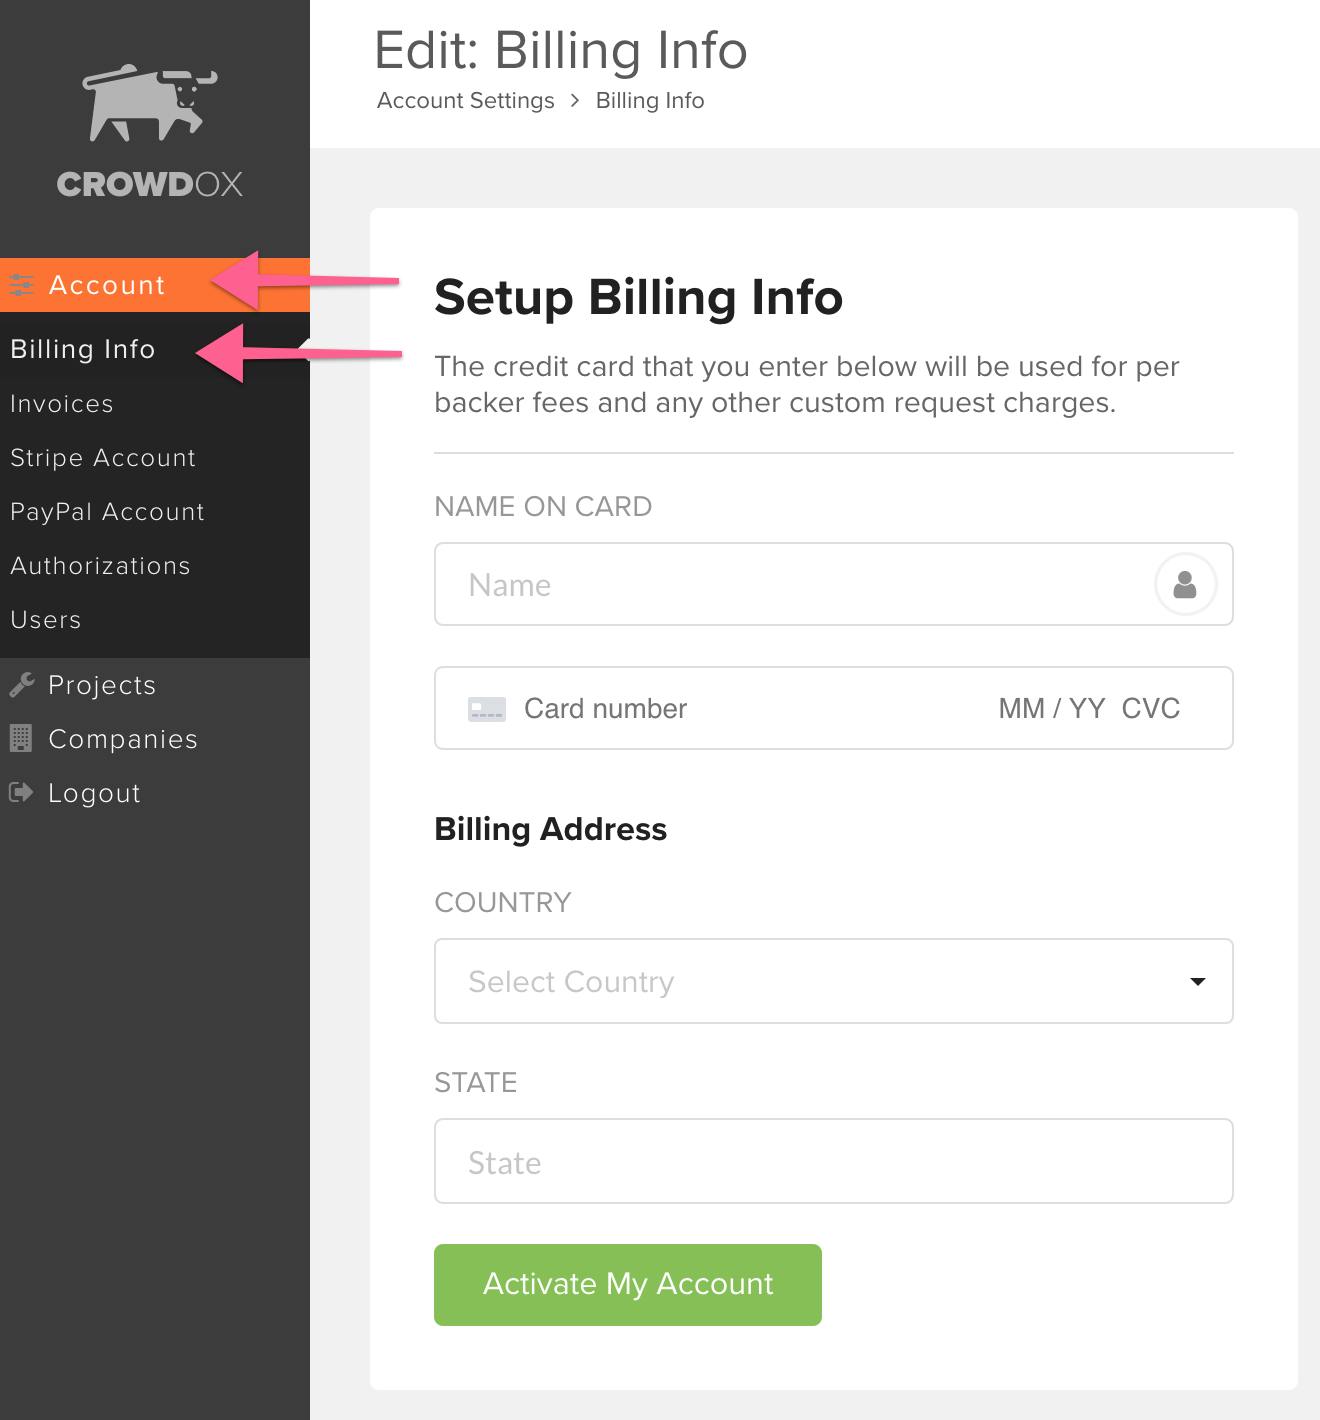Go to Stripe Account settings
Screen dimensions: 1320x1420
(x=103, y=458)
